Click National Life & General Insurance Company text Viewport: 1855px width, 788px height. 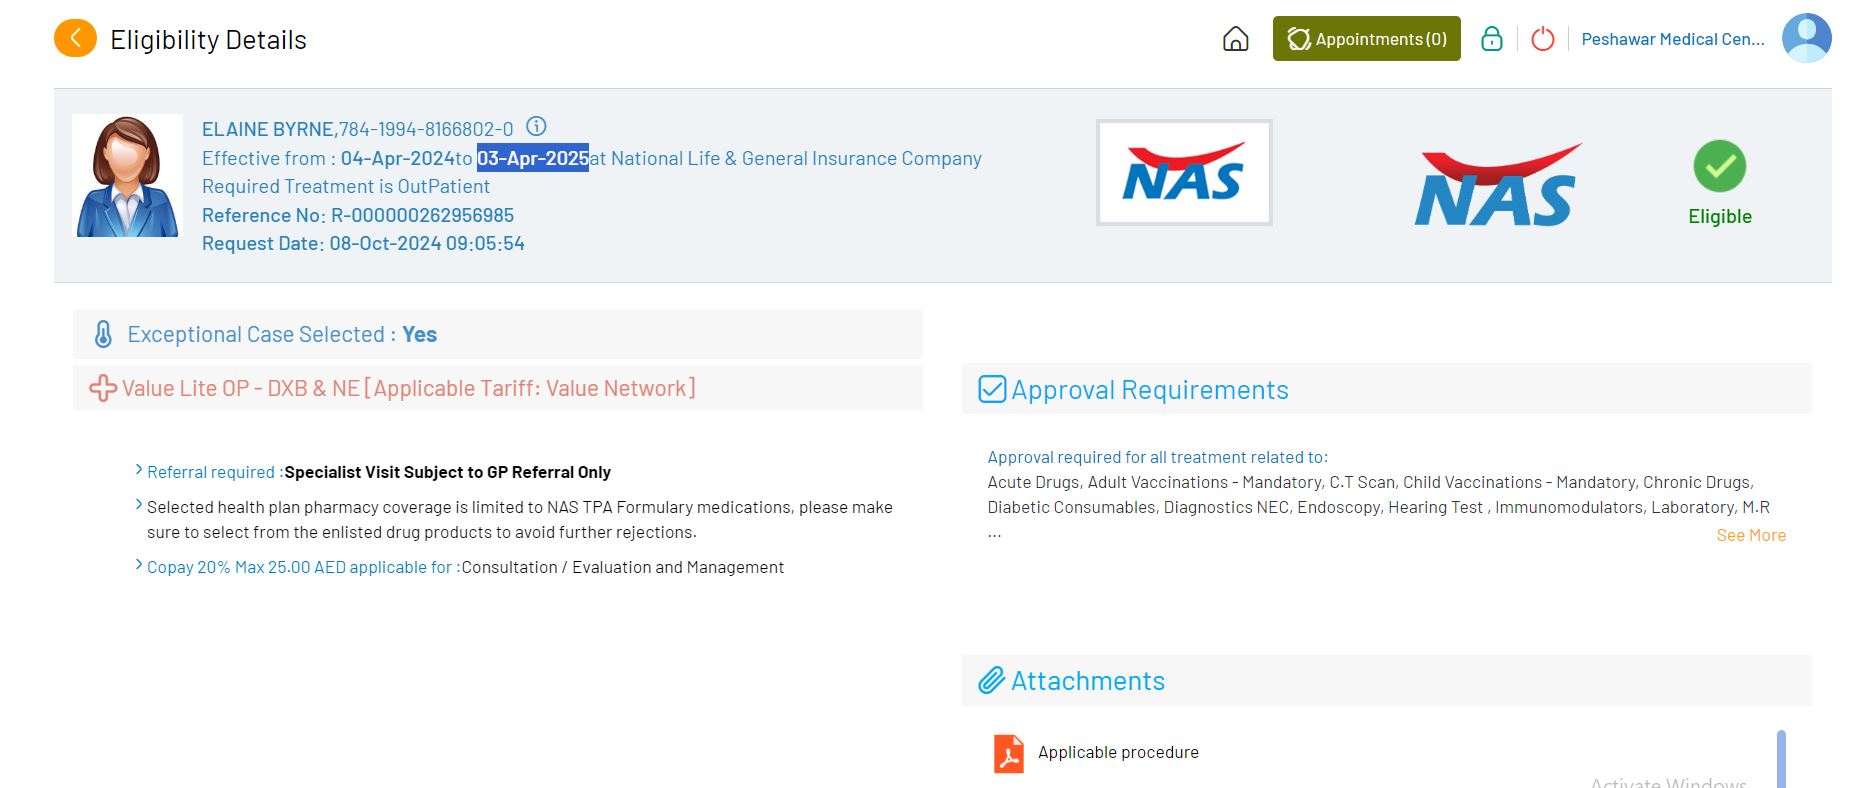[796, 158]
